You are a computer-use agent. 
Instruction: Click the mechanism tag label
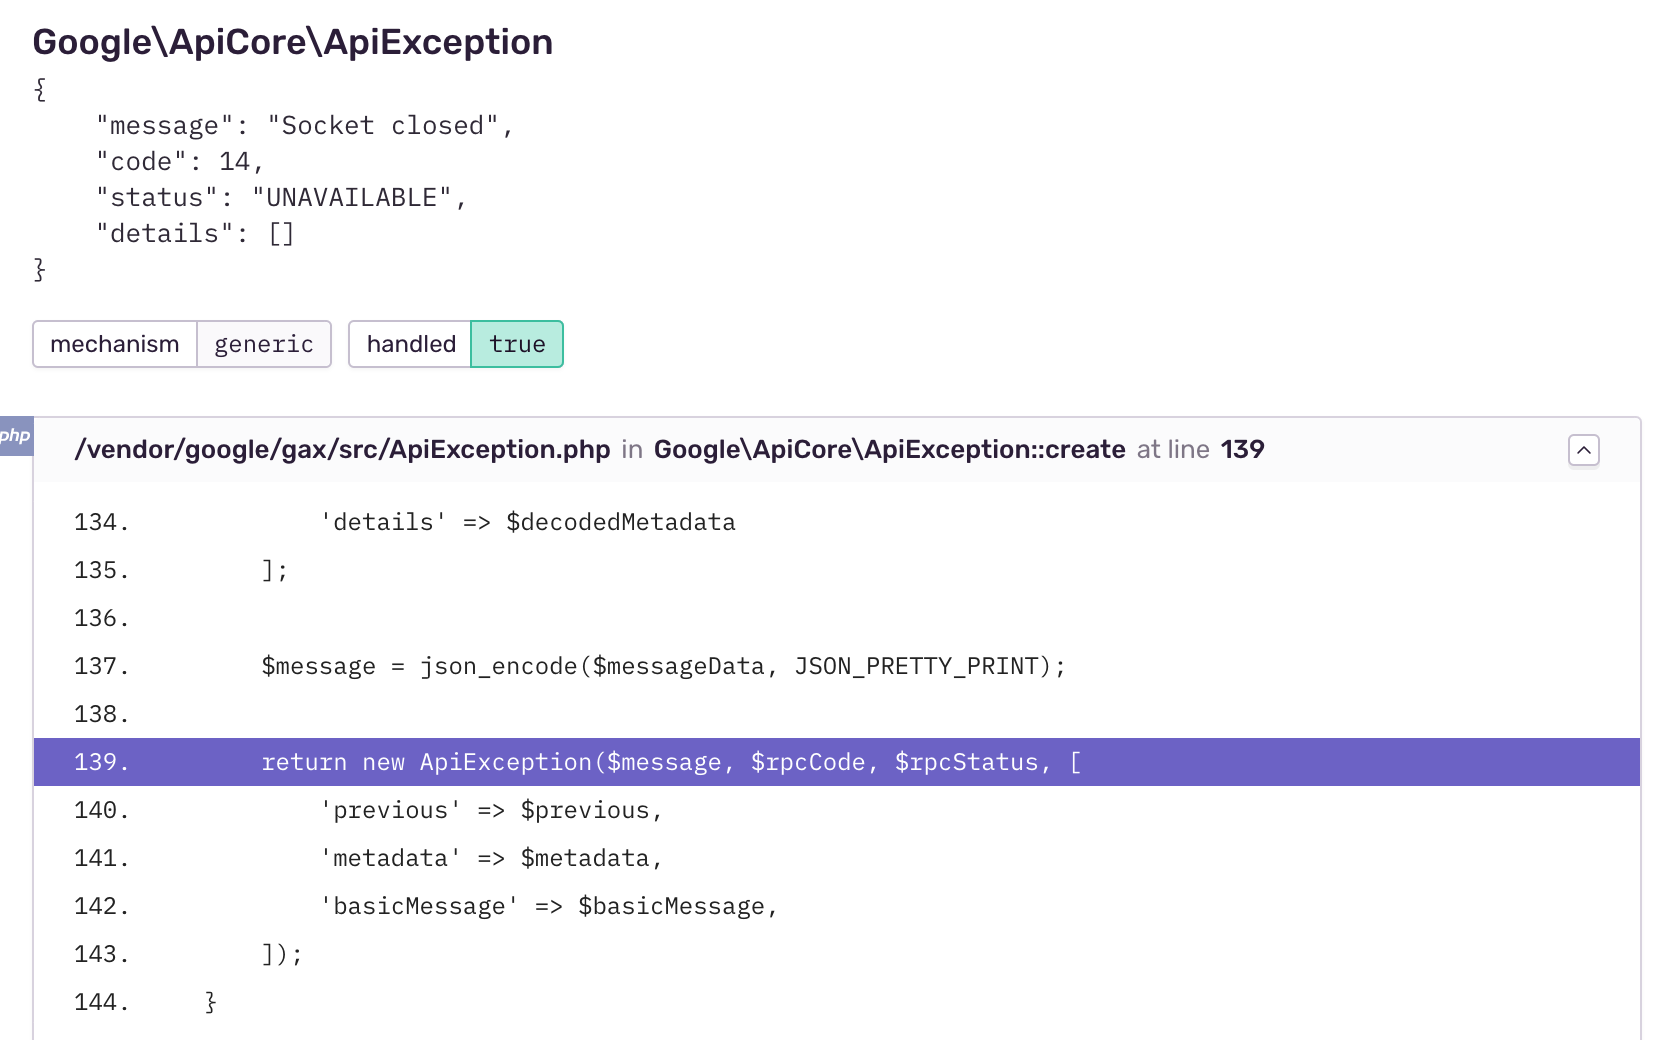(115, 344)
